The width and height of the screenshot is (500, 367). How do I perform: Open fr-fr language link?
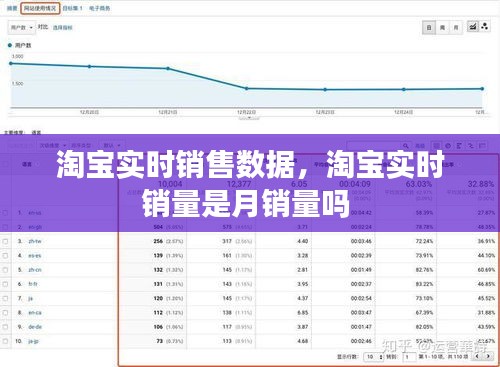[33, 284]
